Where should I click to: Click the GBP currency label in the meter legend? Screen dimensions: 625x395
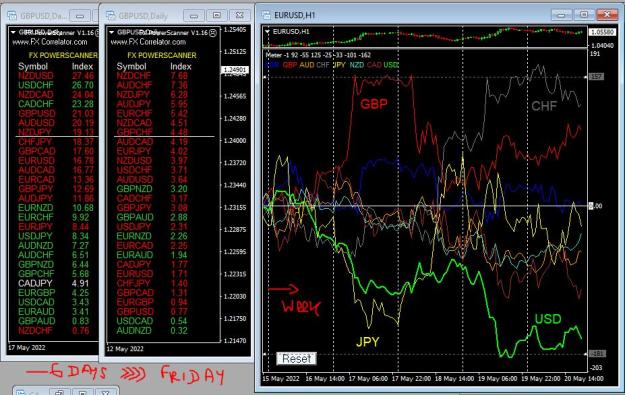[290, 65]
